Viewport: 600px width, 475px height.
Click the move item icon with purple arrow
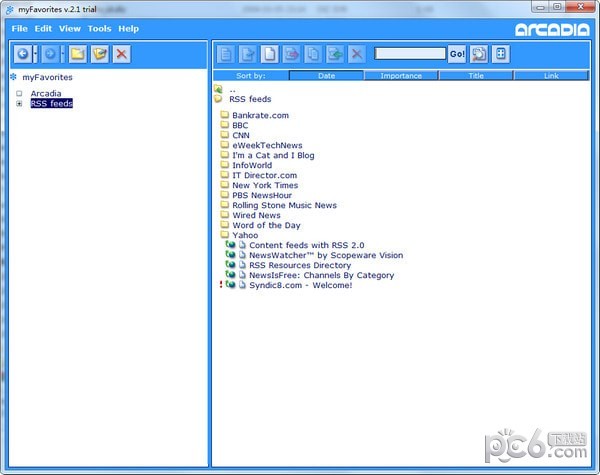(x=291, y=54)
